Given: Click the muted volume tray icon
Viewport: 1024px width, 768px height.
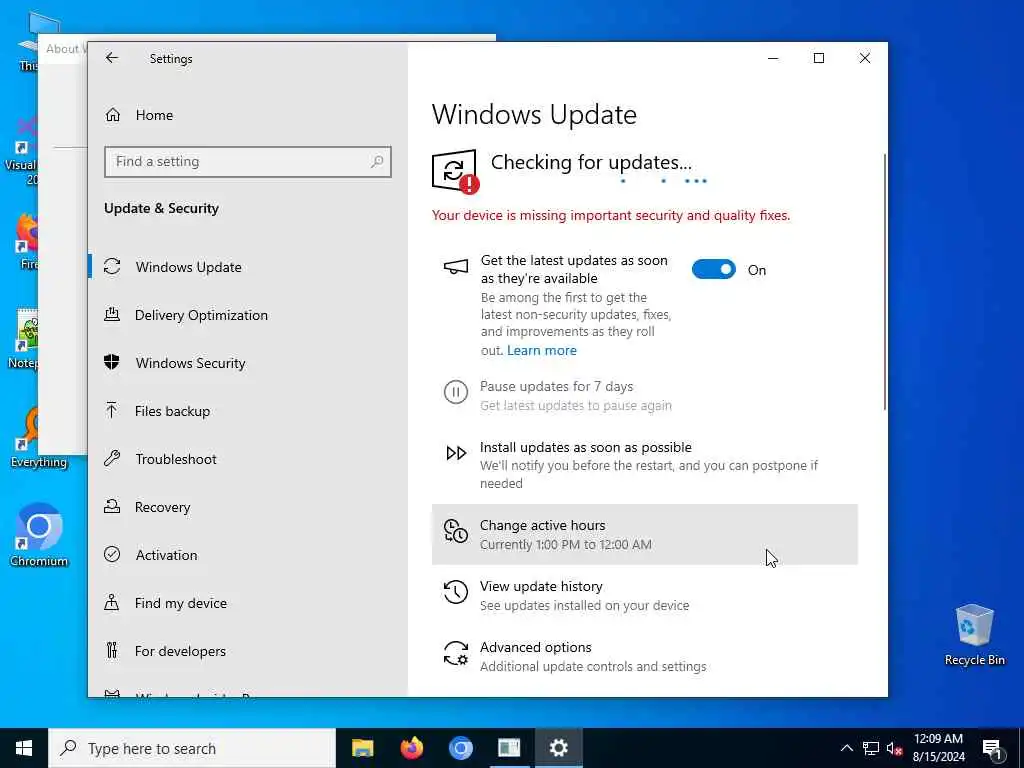Looking at the screenshot, I should coord(894,749).
